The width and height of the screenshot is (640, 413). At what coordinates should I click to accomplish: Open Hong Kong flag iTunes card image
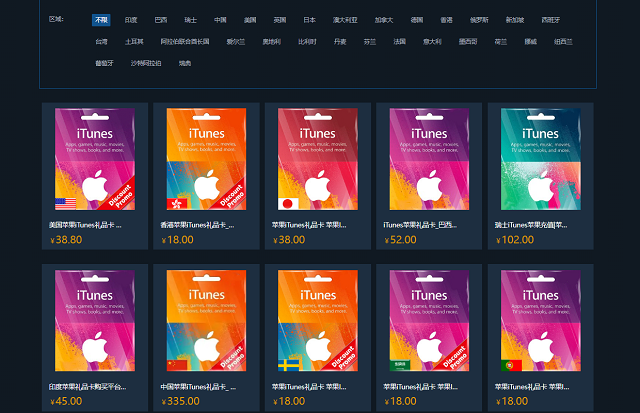206,159
